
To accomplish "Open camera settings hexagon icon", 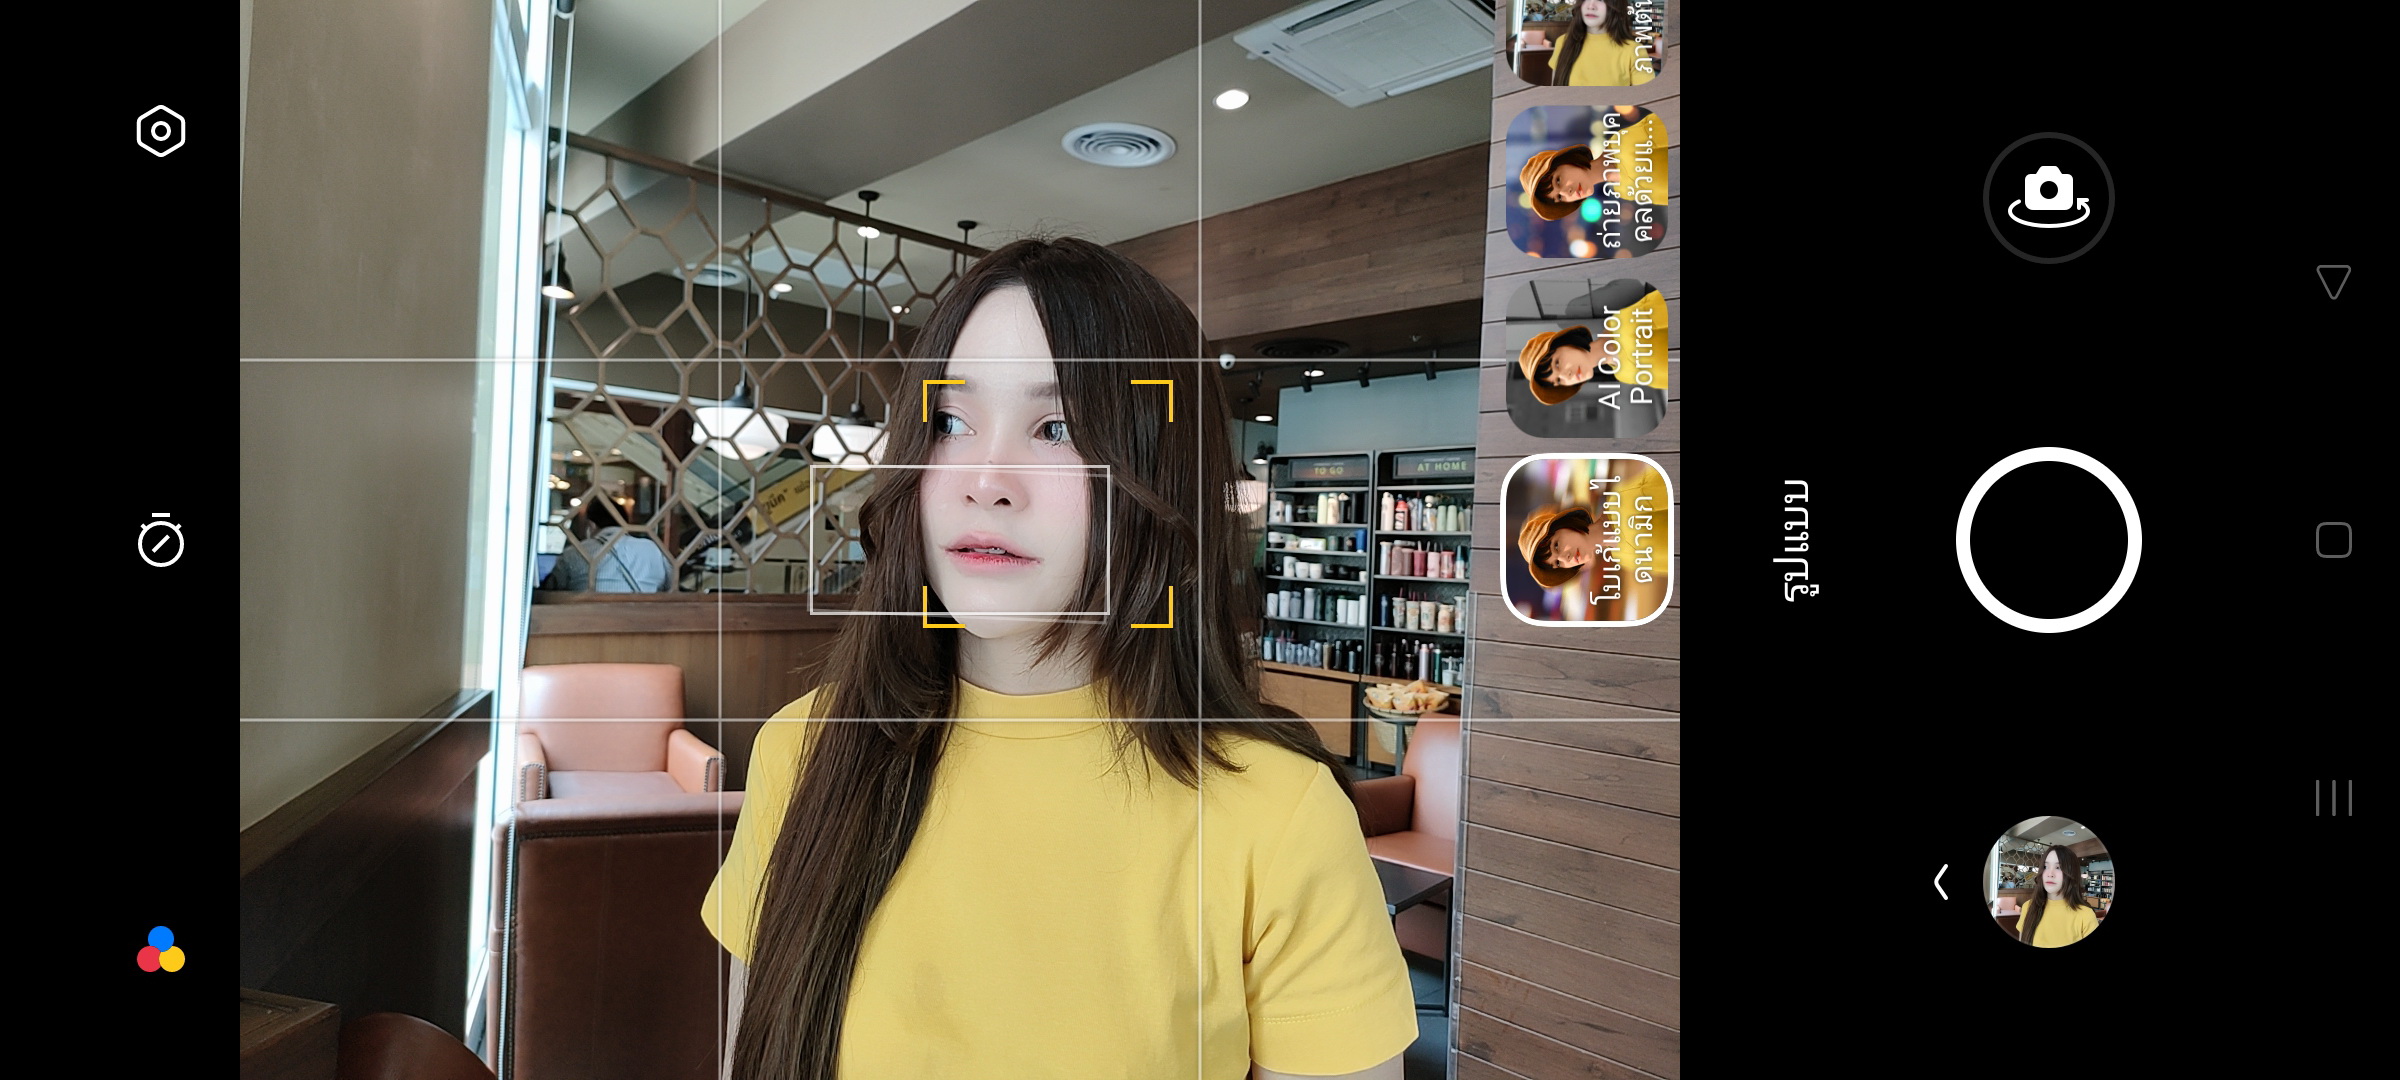I will pyautogui.click(x=161, y=131).
